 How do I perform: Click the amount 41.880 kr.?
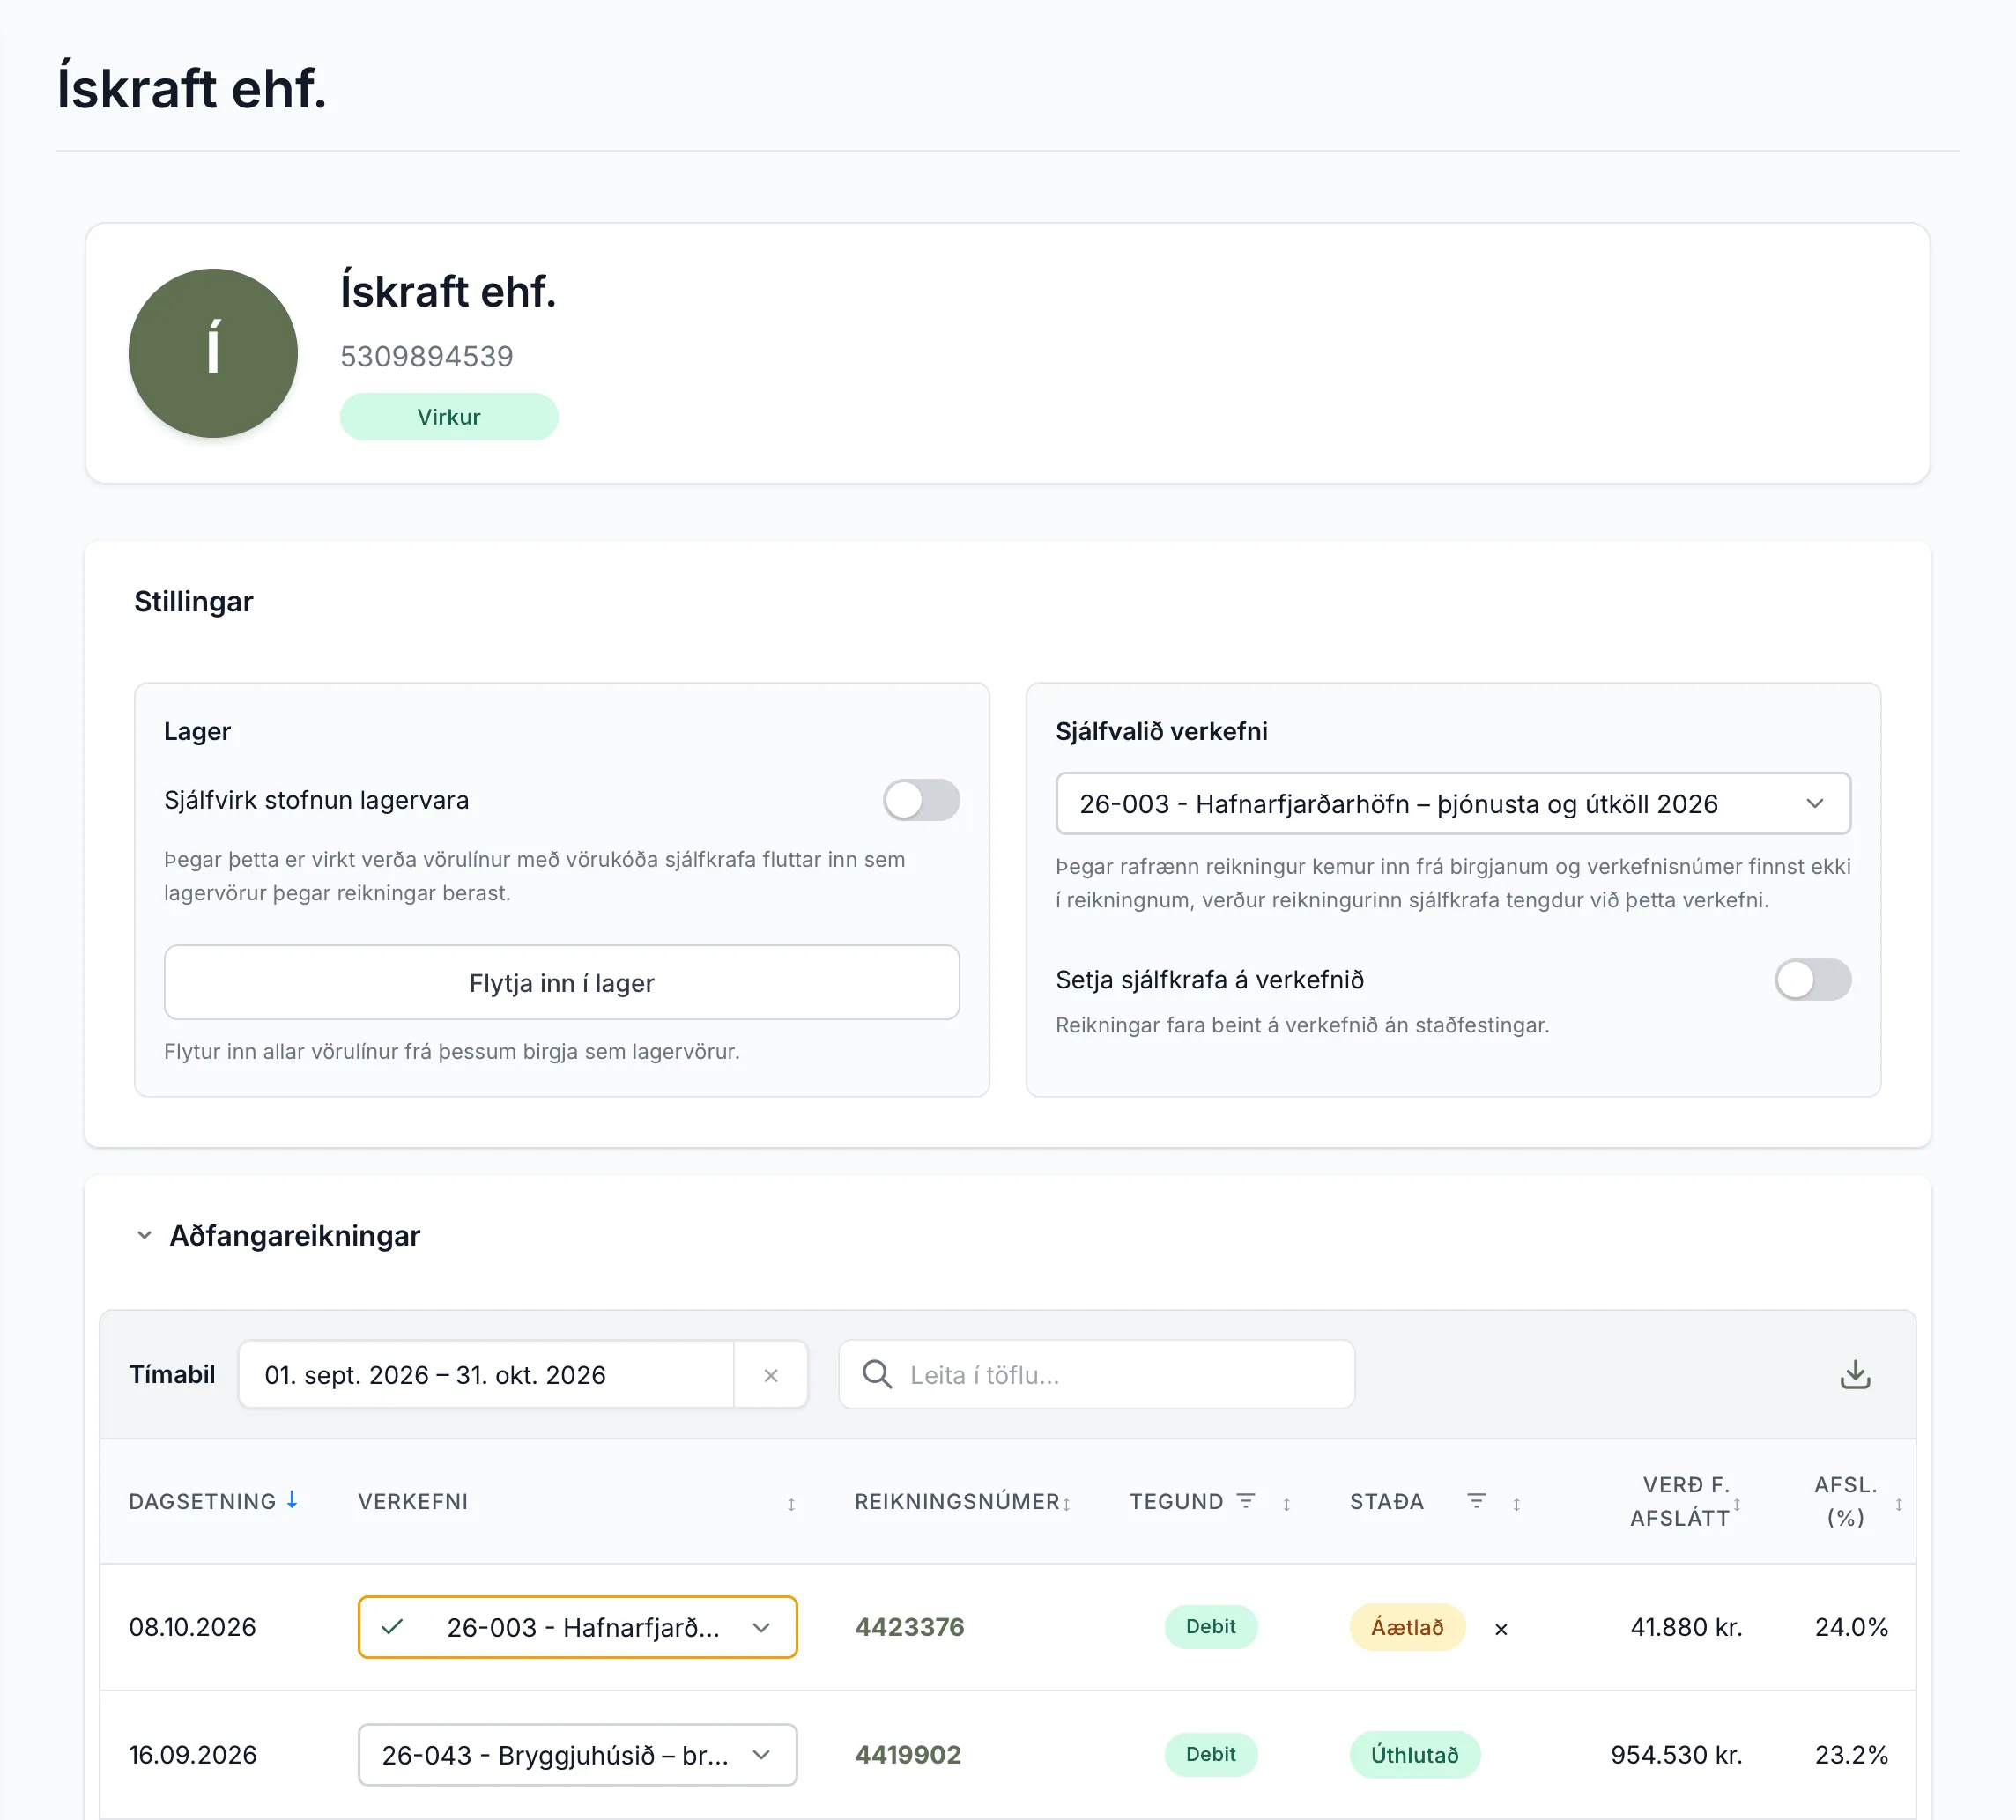click(1686, 1627)
